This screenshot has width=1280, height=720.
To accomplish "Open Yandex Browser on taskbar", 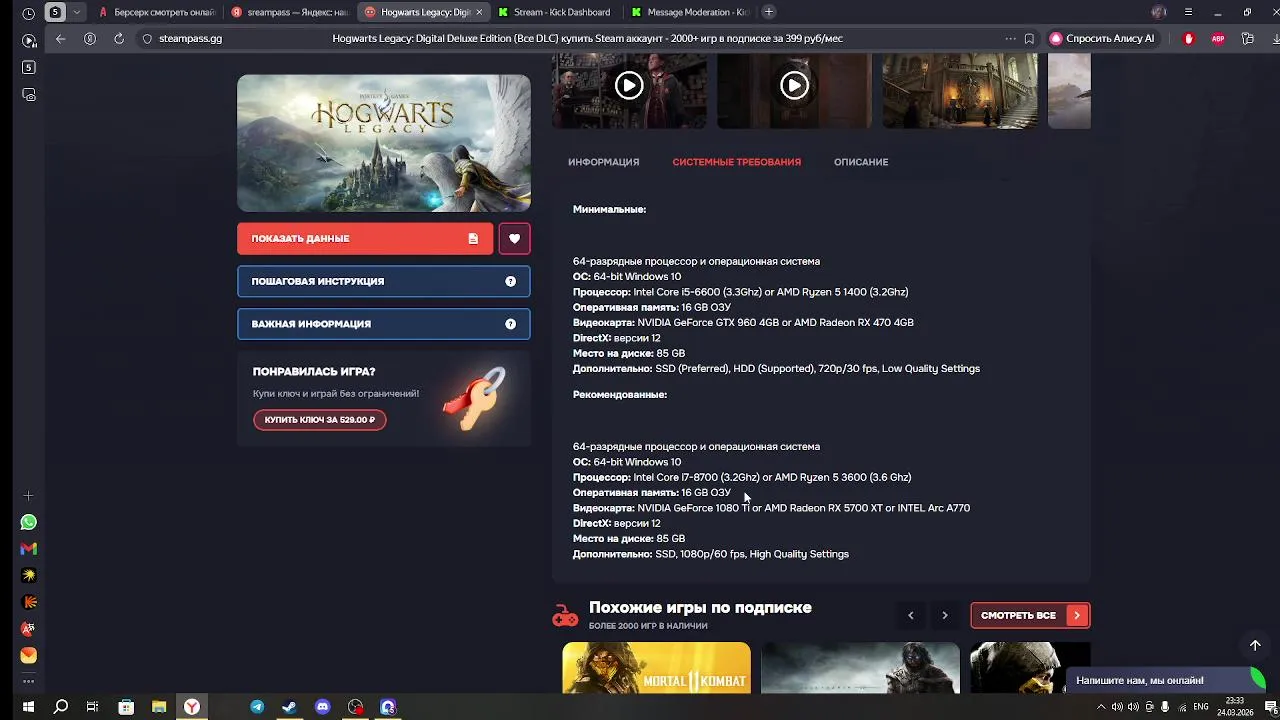I will [x=192, y=707].
